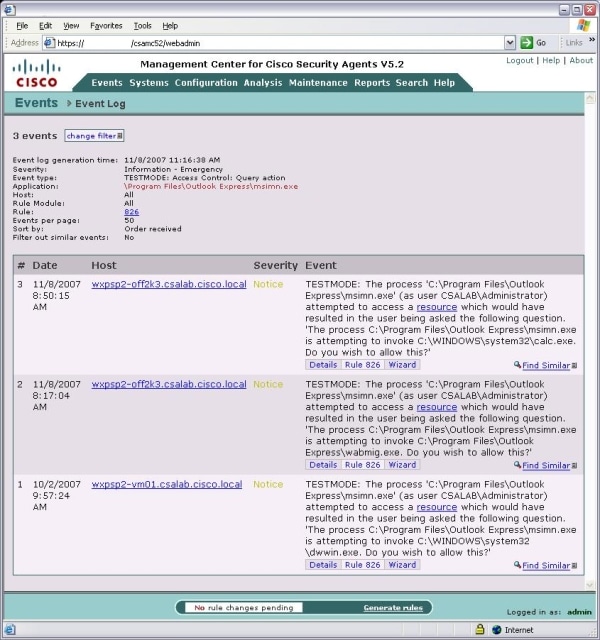600x640 pixels.
Task: Open the address bar dropdown arrow
Action: tap(510, 42)
